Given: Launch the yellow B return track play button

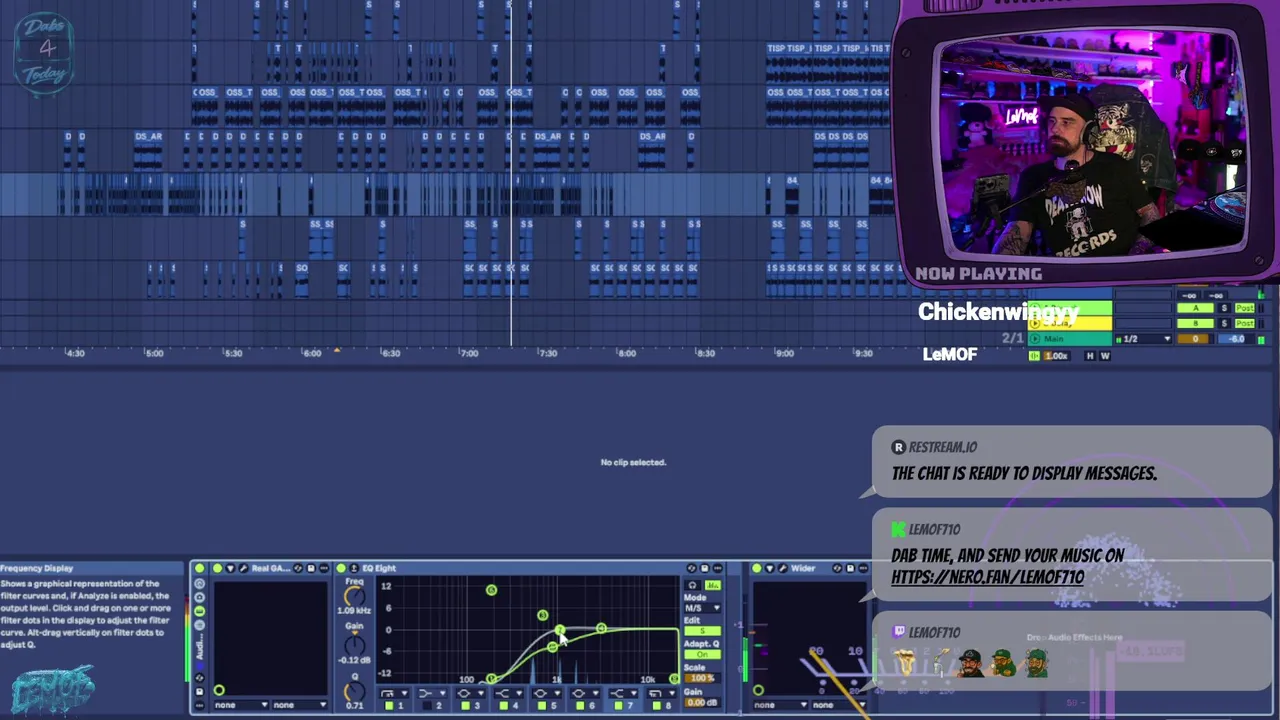Looking at the screenshot, I should click(1035, 324).
